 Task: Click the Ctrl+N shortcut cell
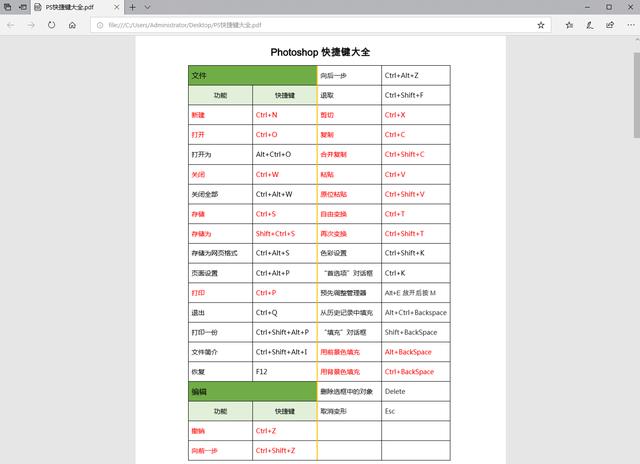click(284, 115)
